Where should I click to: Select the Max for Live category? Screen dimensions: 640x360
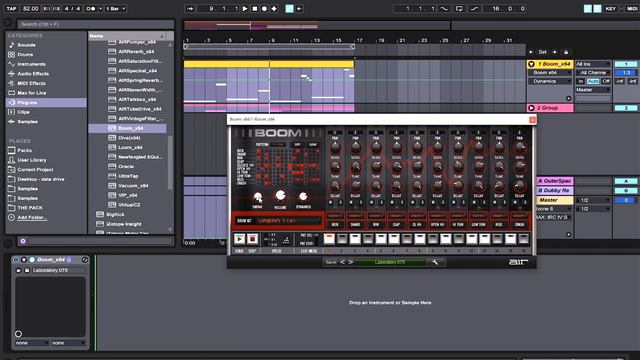coord(31,93)
